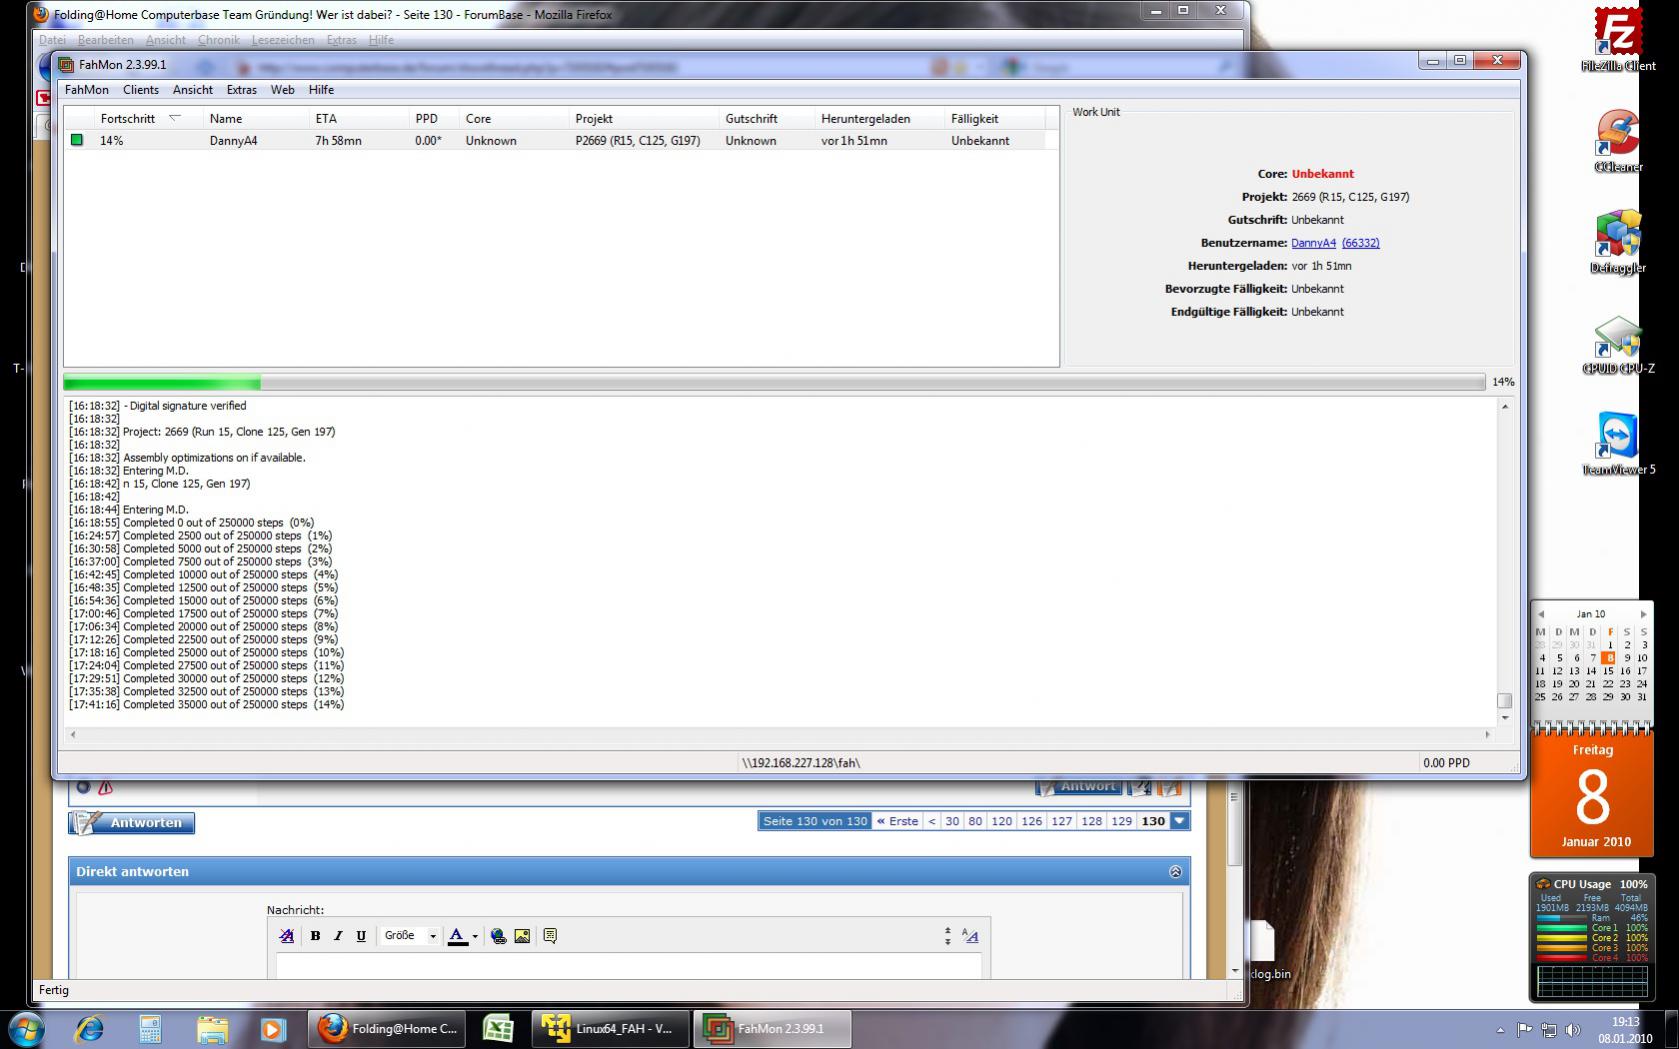Viewport: 1679px width, 1049px height.
Task: Open Windows Explorer taskbar icon
Action: pyautogui.click(x=212, y=1028)
